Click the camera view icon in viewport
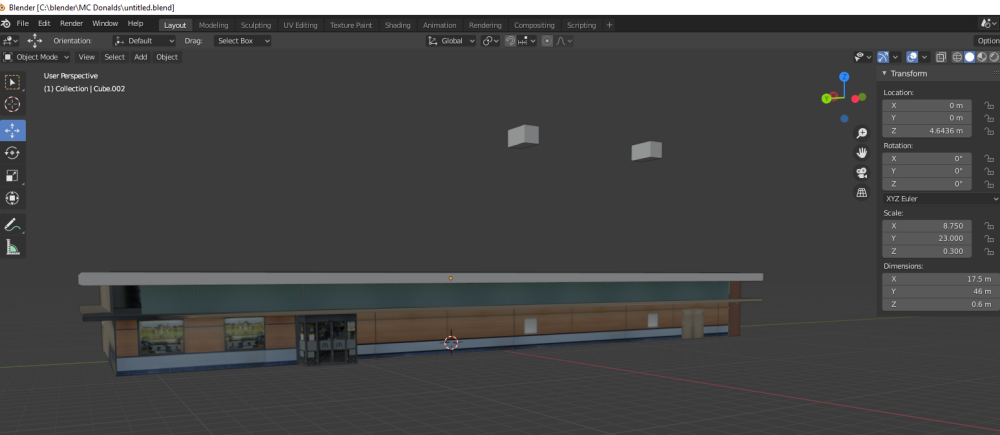 [861, 172]
